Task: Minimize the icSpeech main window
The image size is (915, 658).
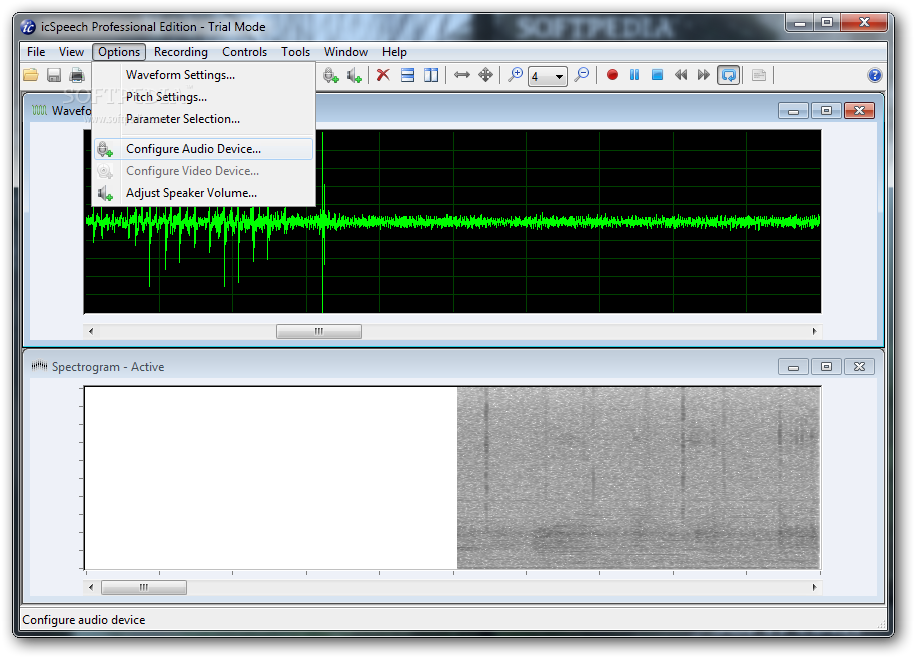Action: 799,23
